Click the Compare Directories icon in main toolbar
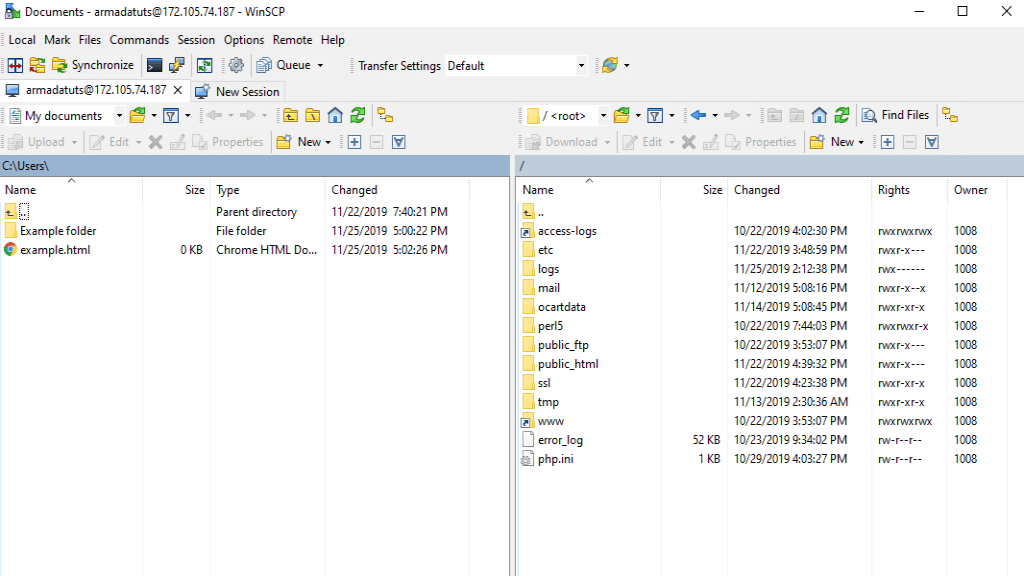 15,65
